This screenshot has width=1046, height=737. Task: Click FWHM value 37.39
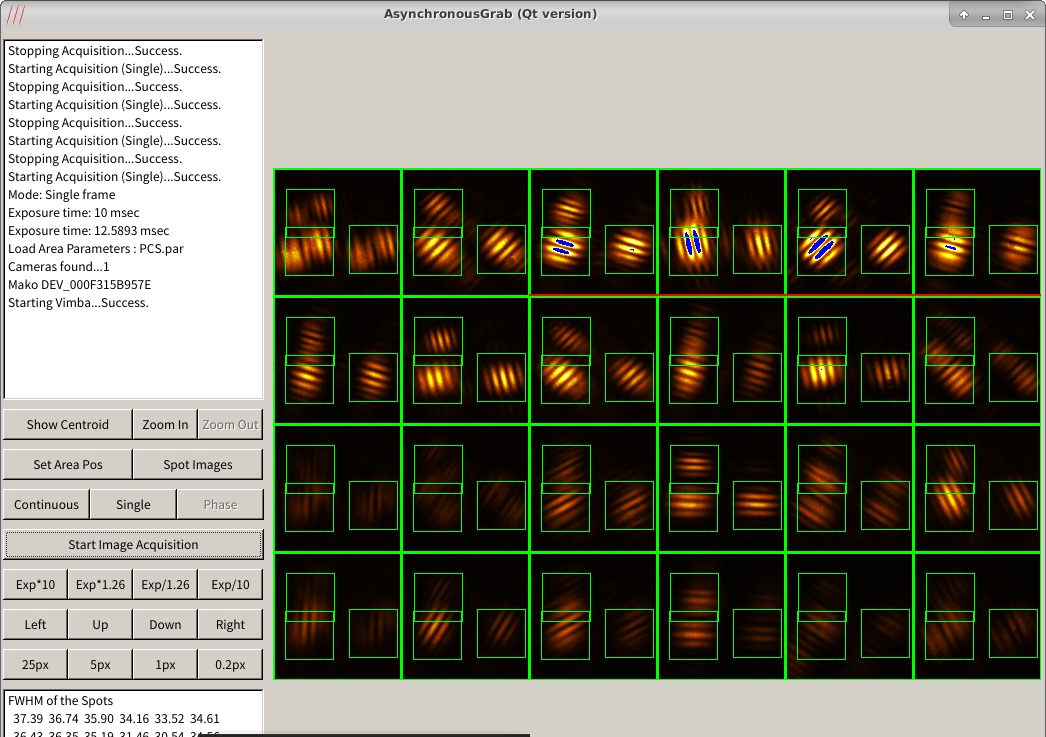pyautogui.click(x=28, y=719)
